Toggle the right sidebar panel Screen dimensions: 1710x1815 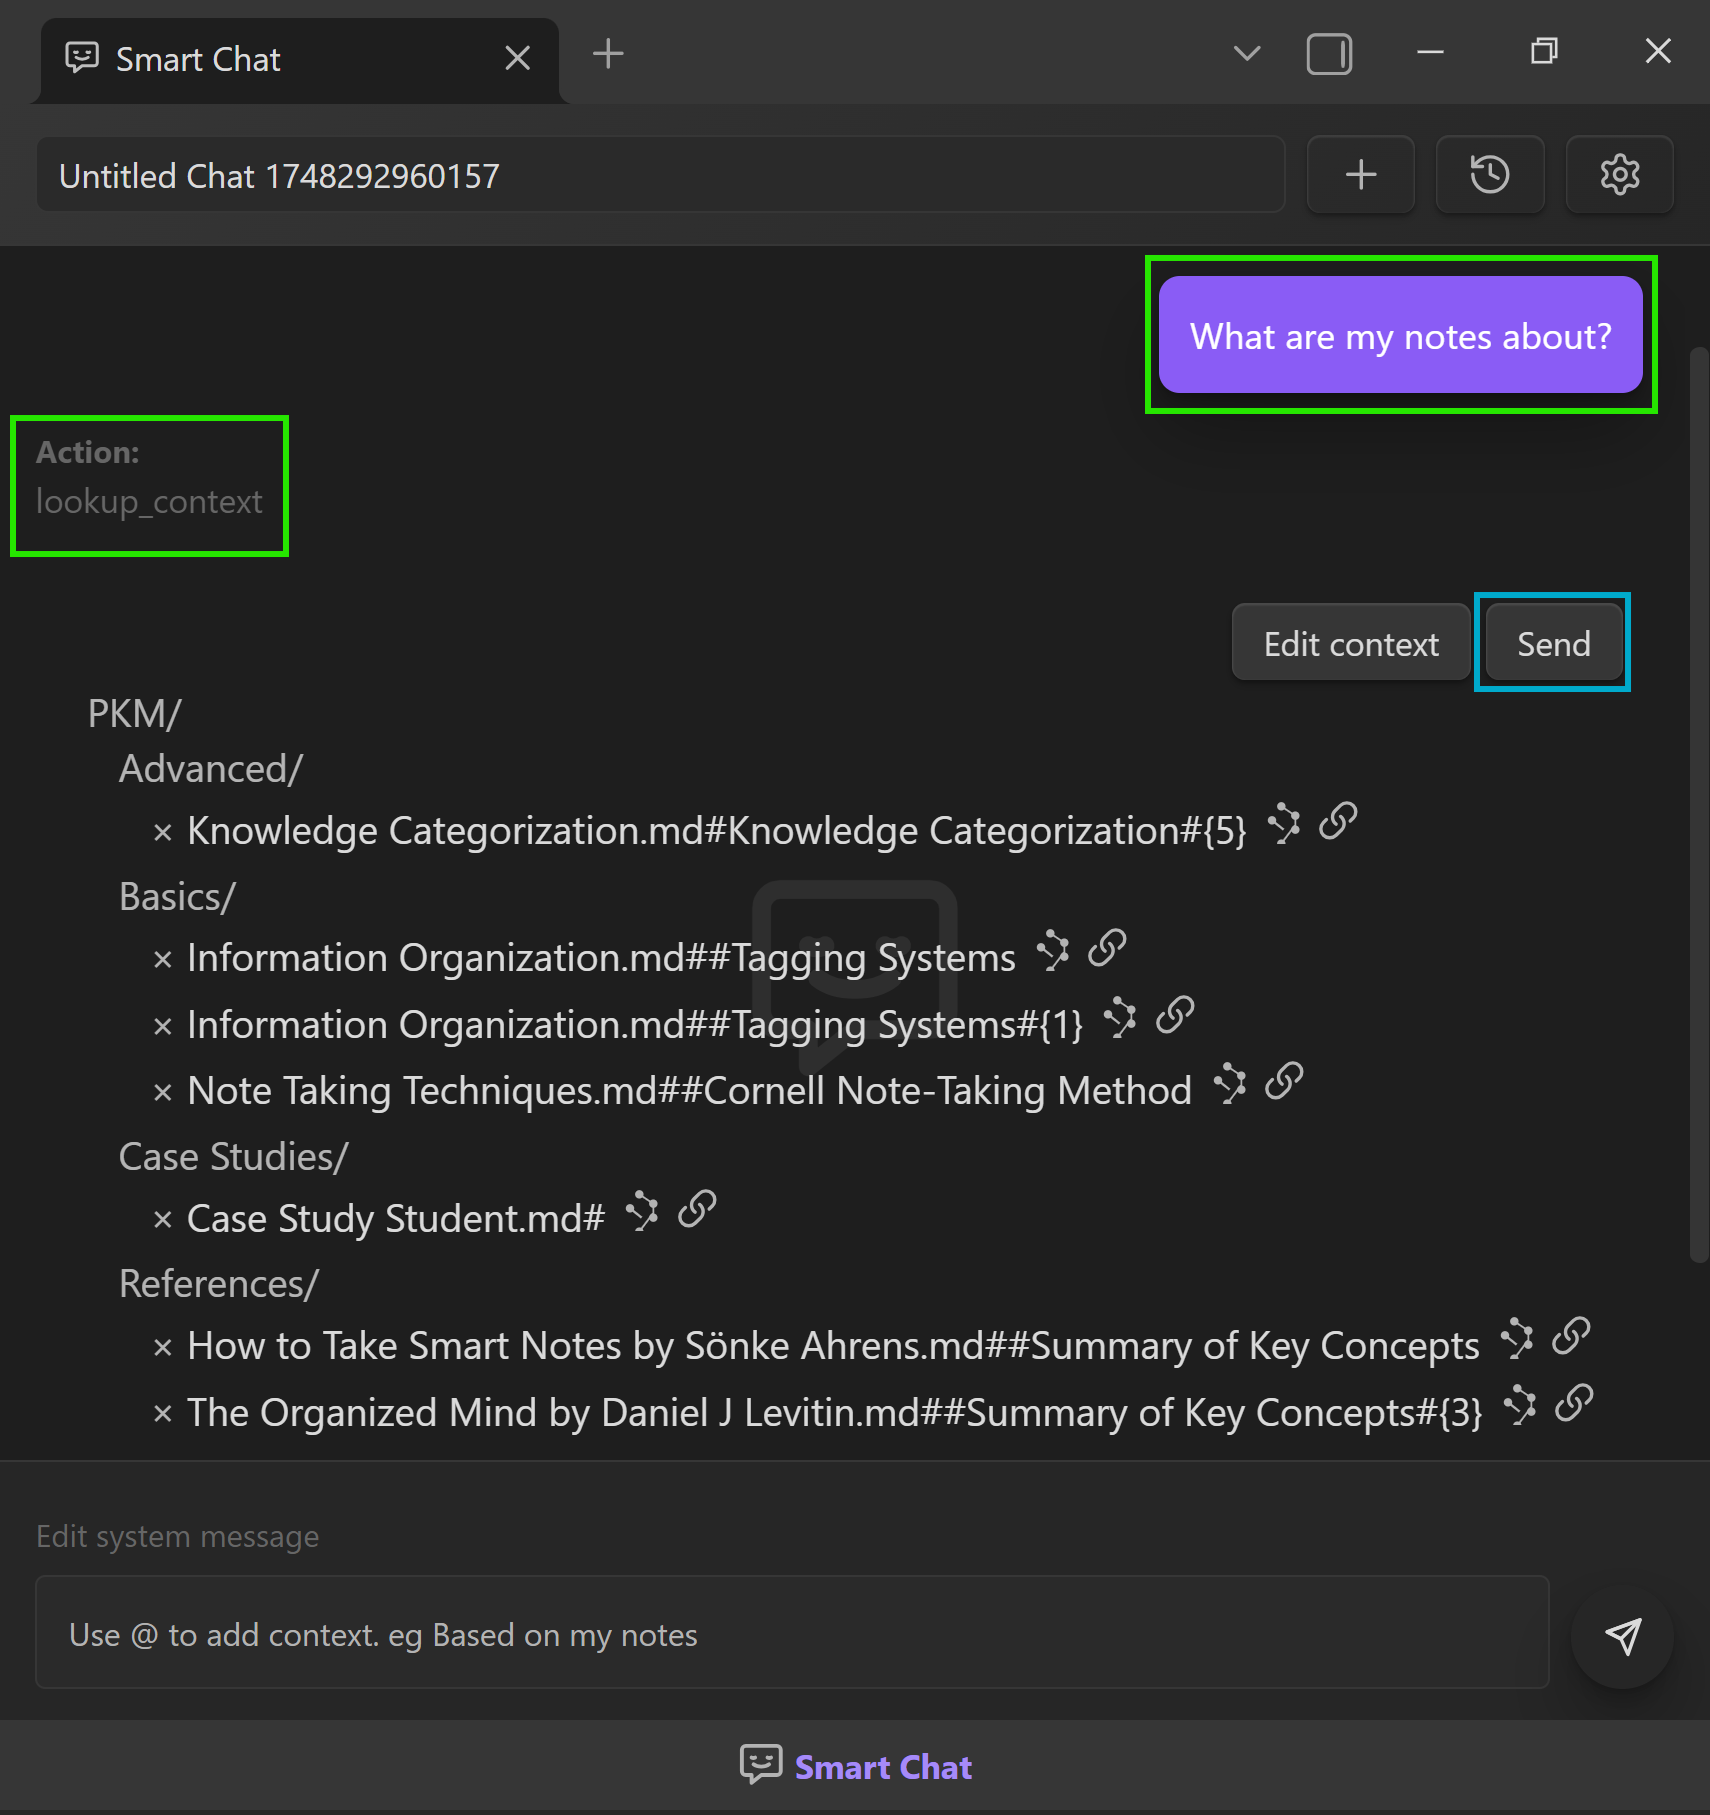(1329, 54)
